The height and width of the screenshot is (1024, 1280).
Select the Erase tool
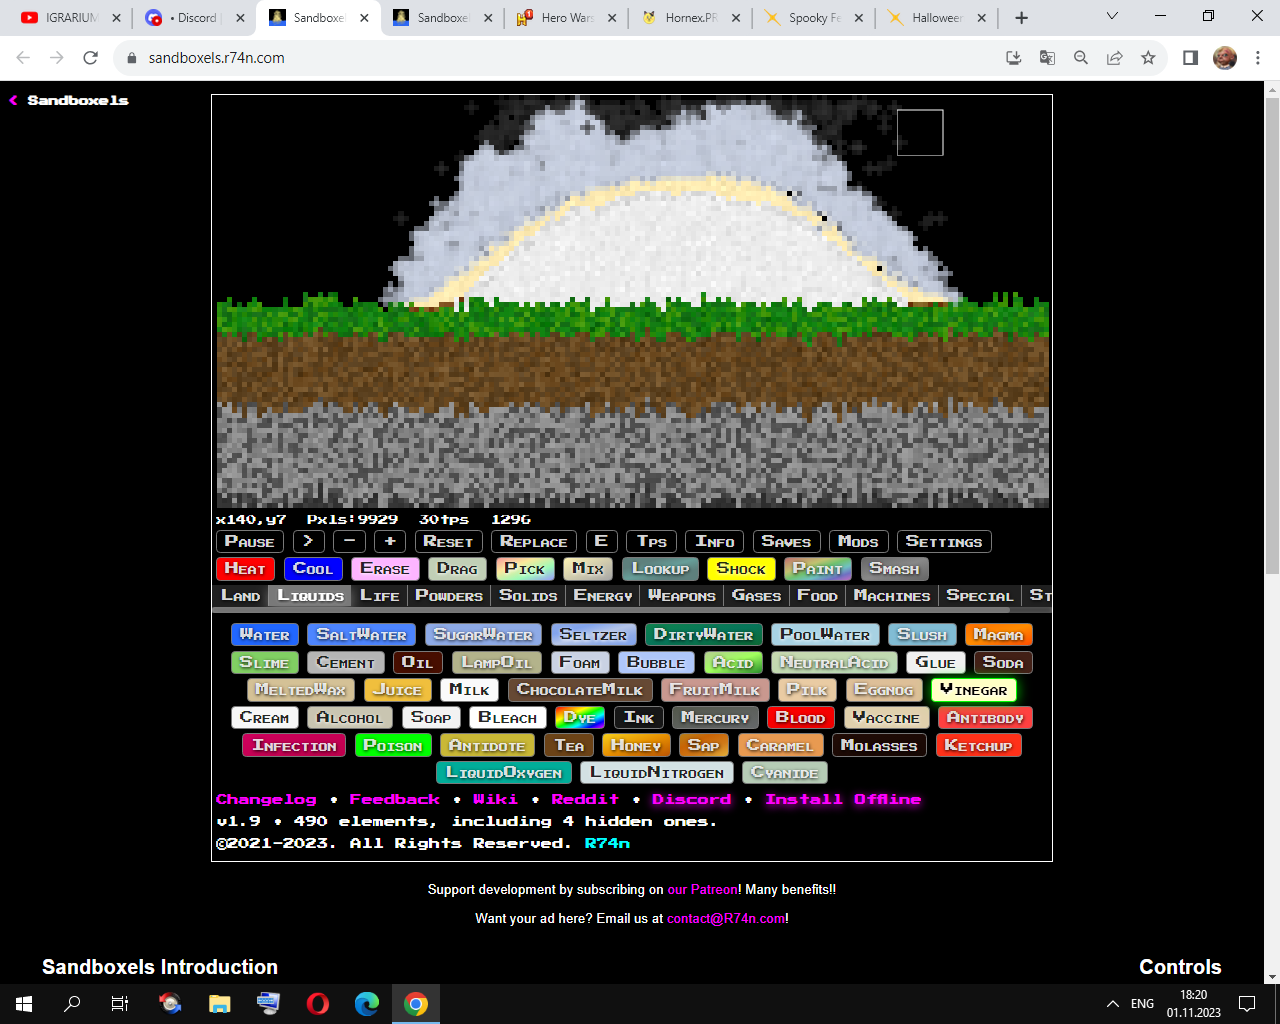[x=385, y=568]
